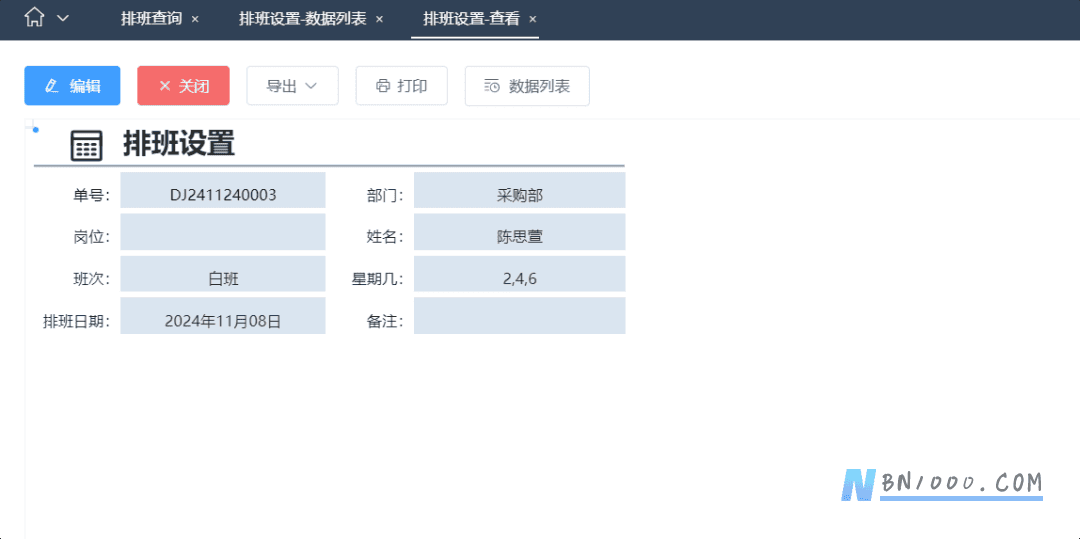This screenshot has width=1080, height=539.
Task: Click the 姓名: label
Action: (385, 237)
